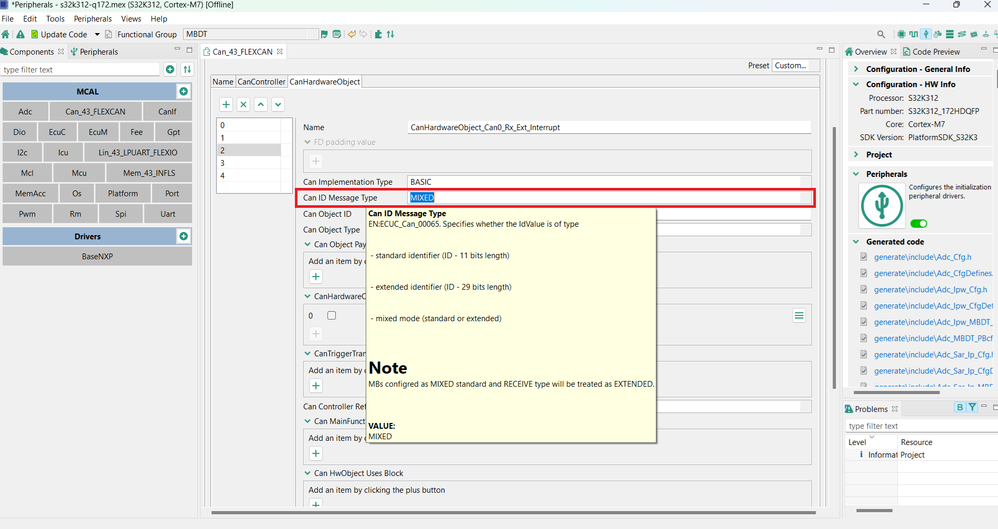Toggle checkbox for Adc_Cfg.h
Viewport: 998px width, 529px height.
pos(864,257)
